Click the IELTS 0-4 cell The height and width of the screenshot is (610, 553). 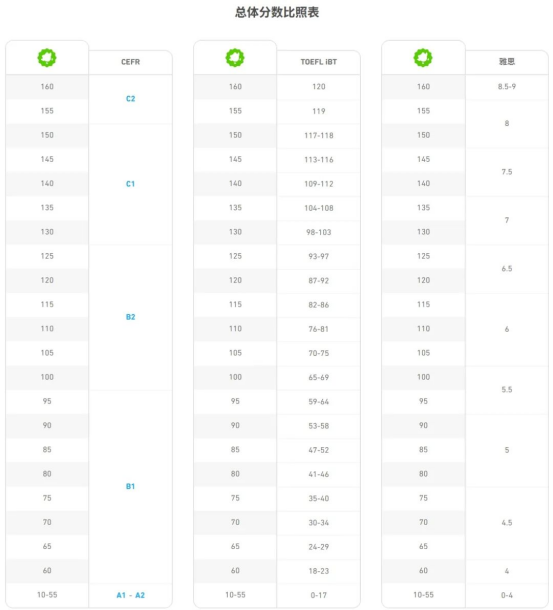point(507,595)
